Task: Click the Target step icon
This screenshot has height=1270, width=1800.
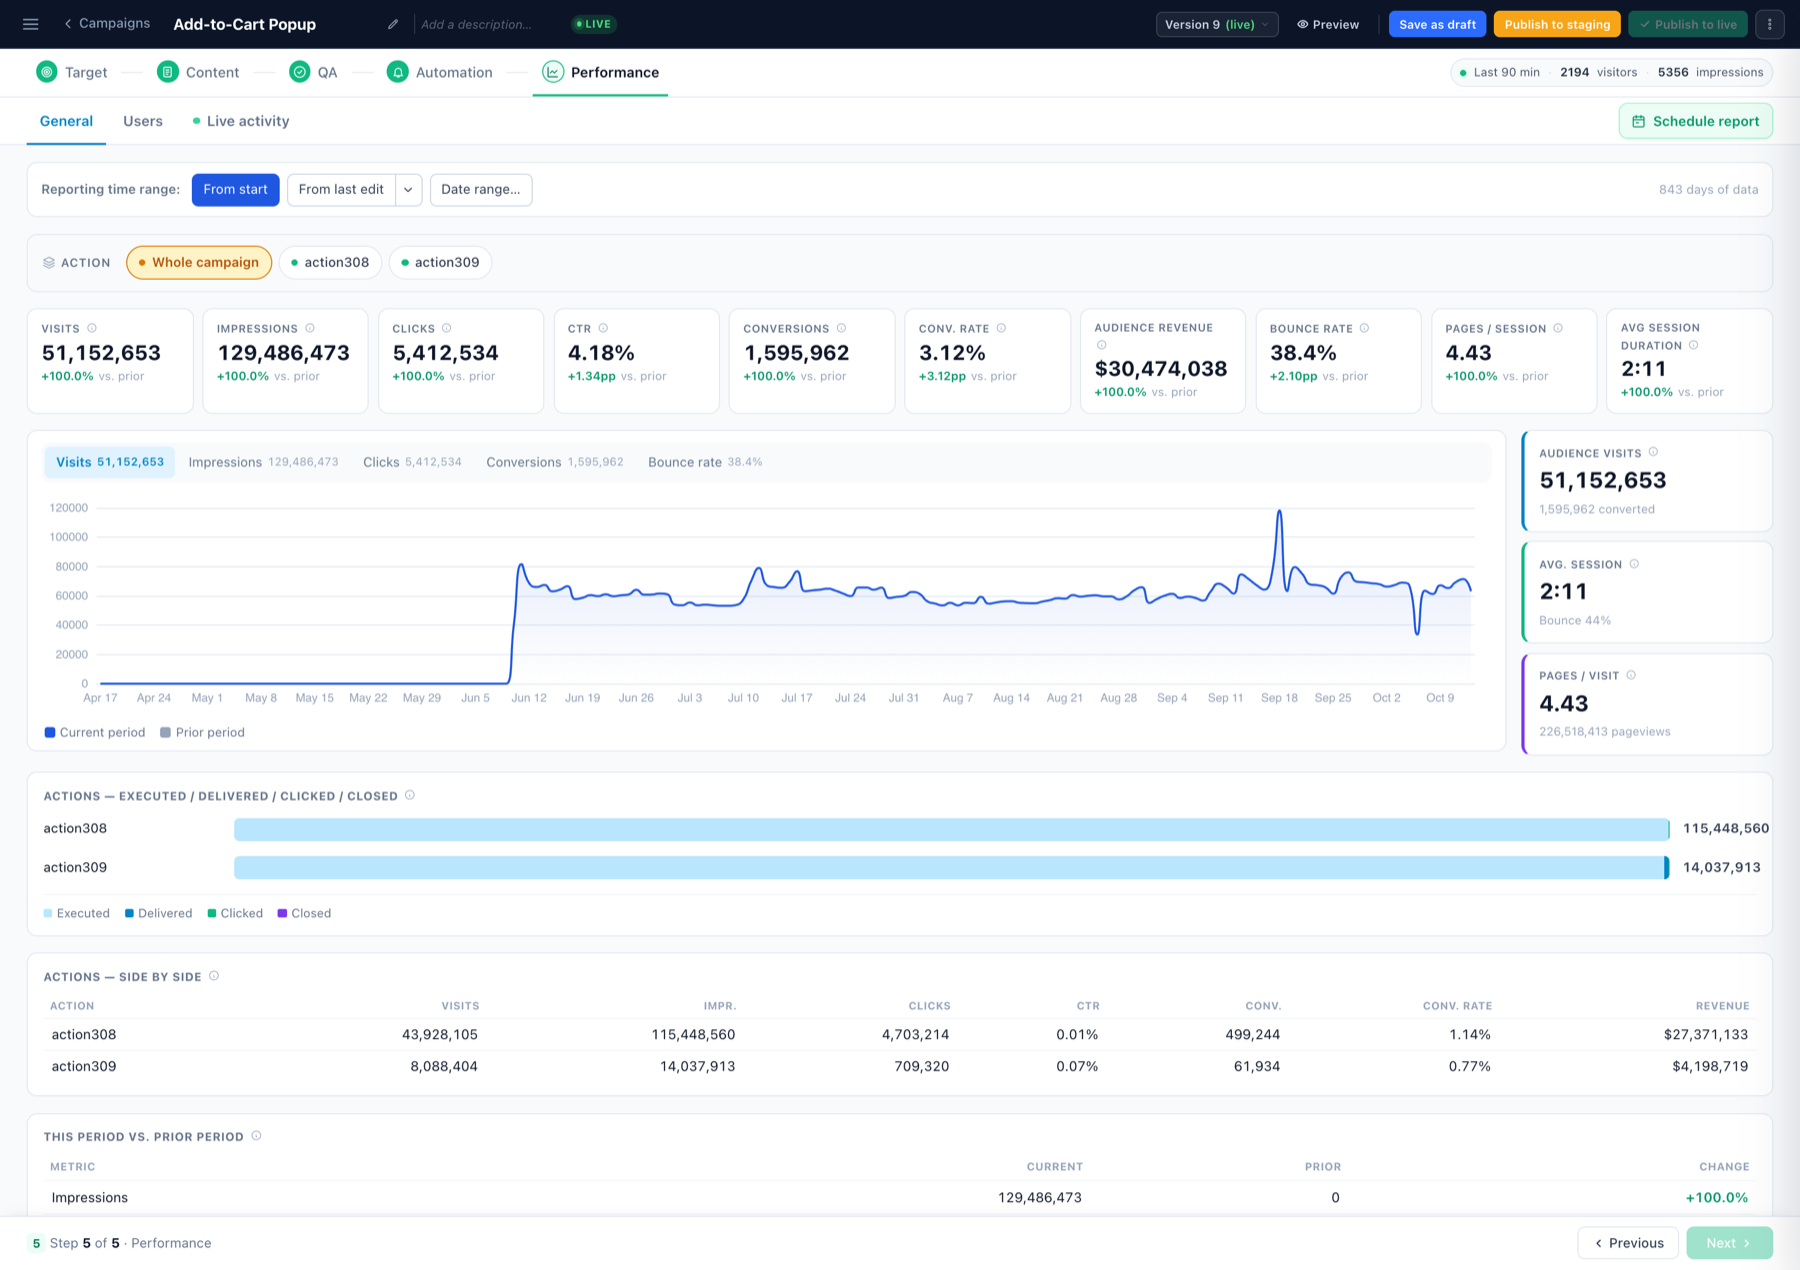Action: click(47, 72)
